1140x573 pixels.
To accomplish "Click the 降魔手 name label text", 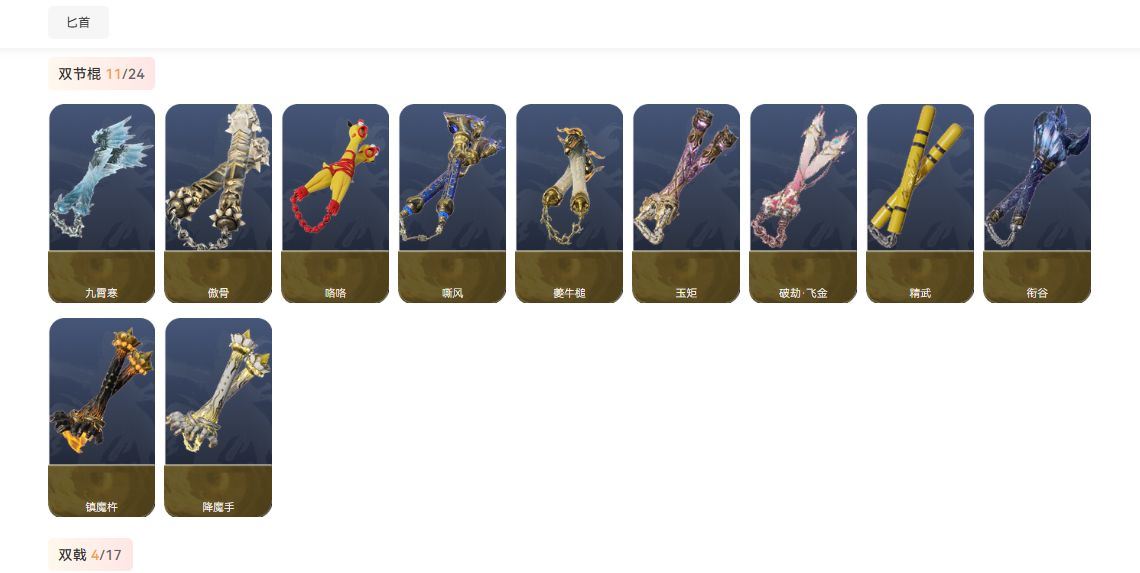I will pos(218,507).
